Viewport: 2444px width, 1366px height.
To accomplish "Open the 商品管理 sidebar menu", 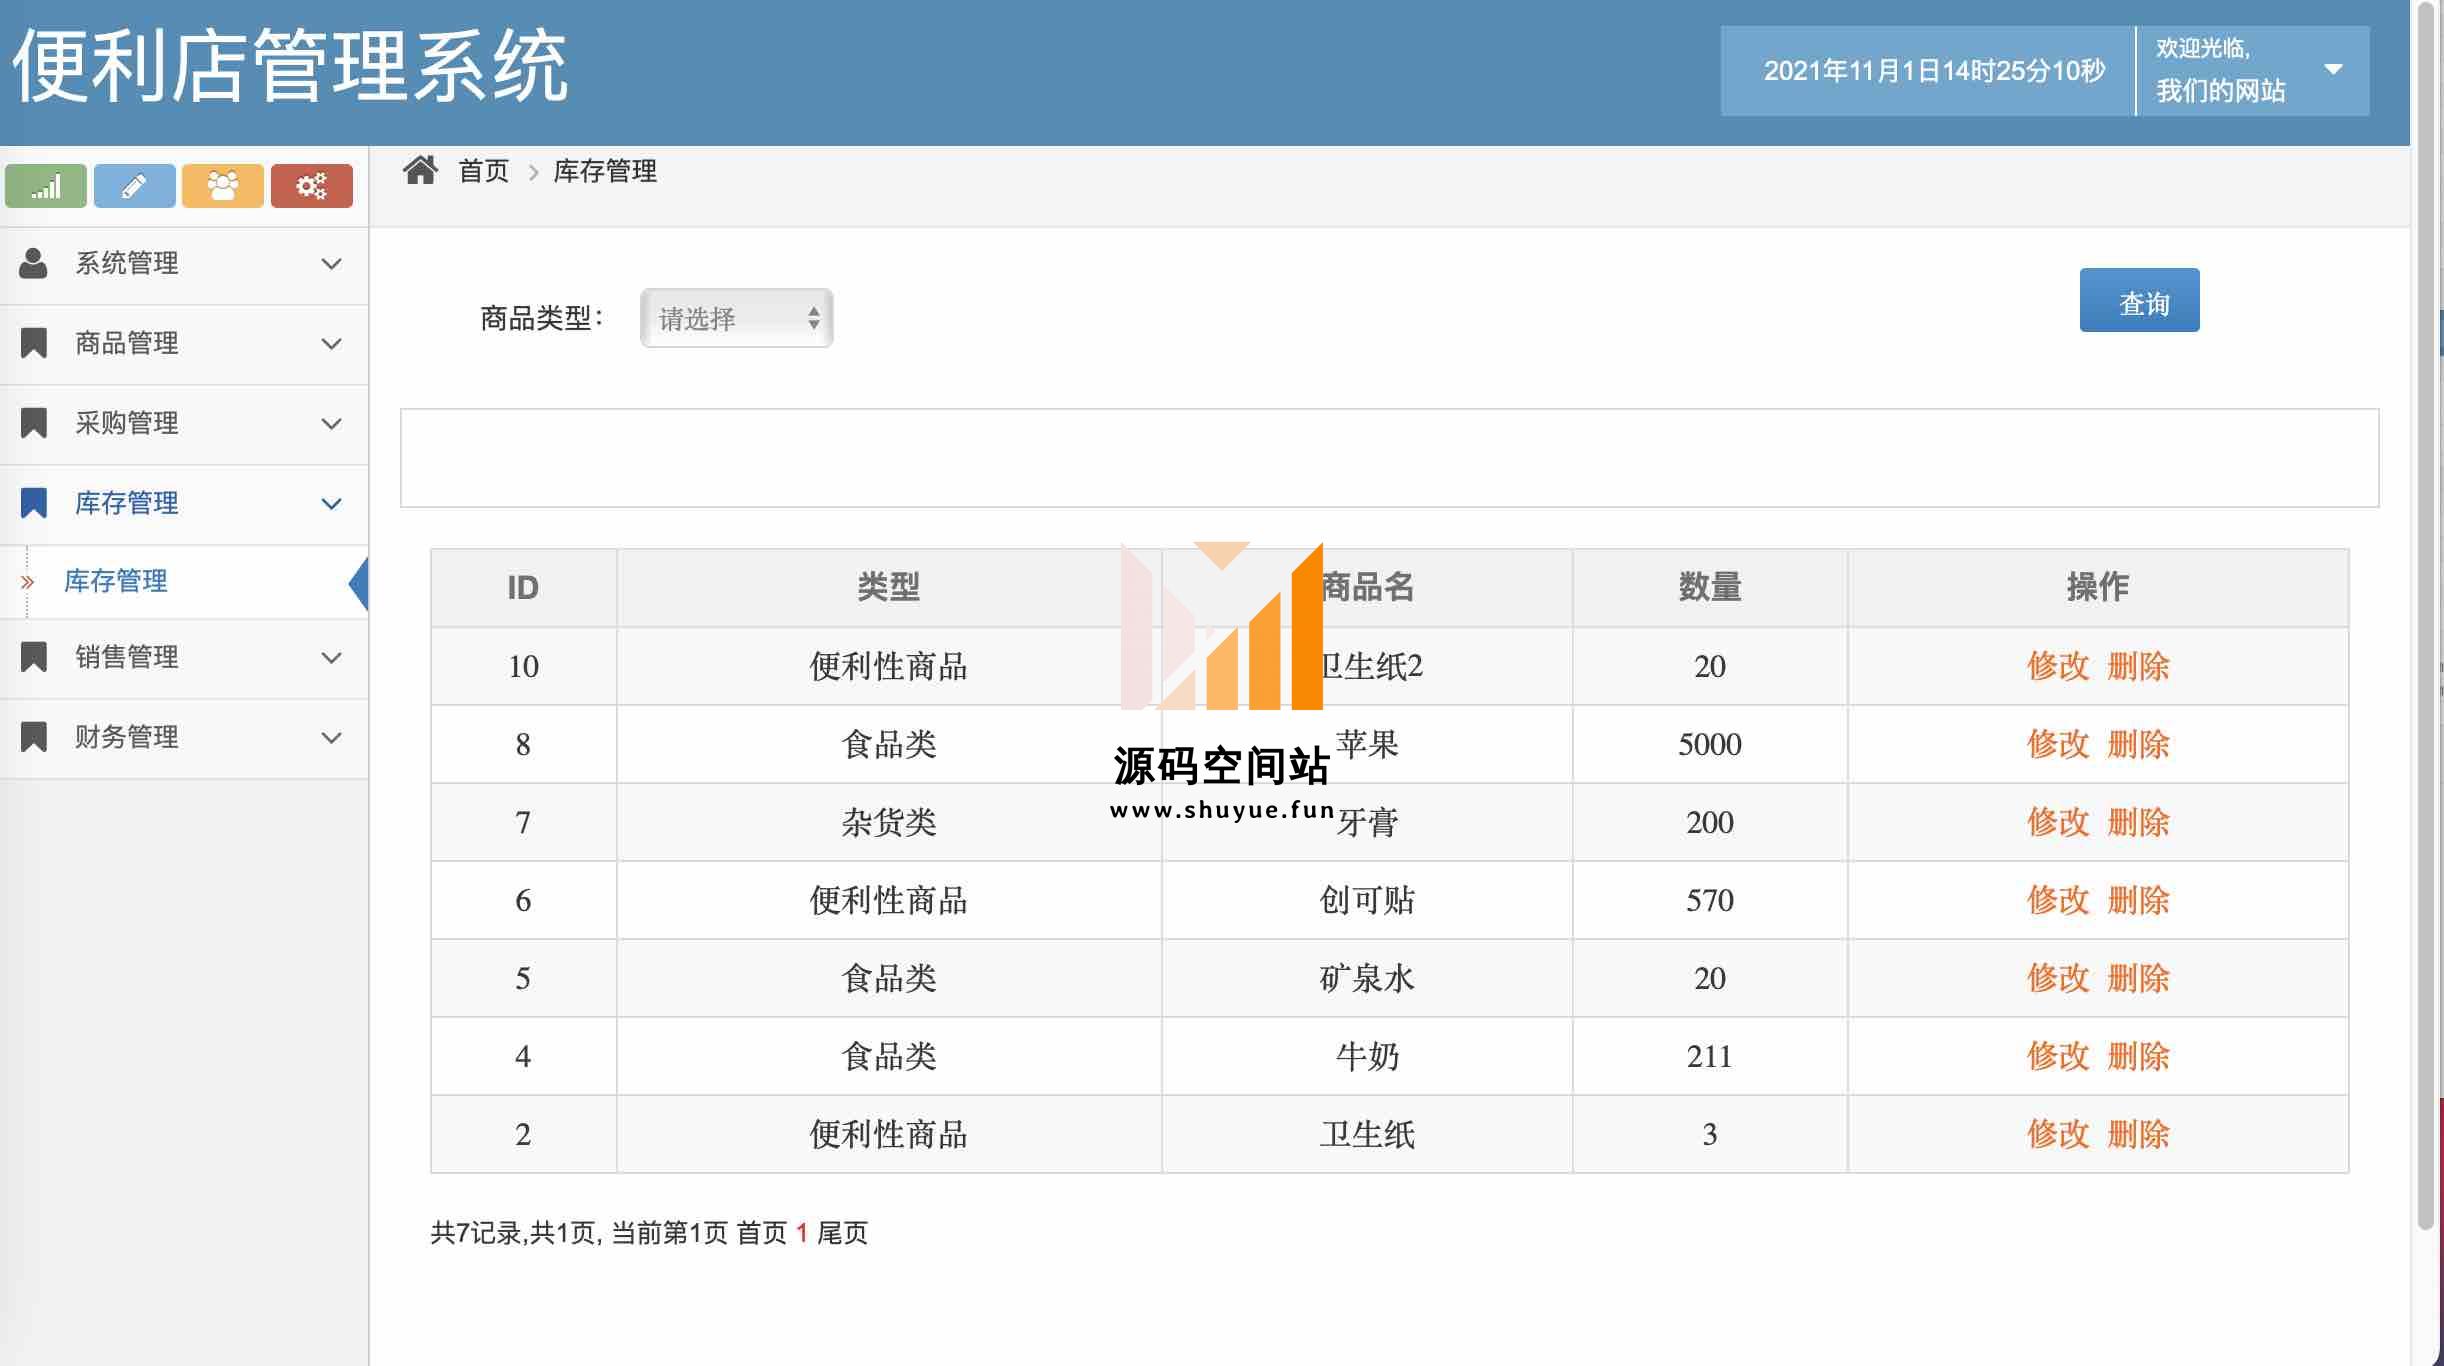I will click(x=184, y=344).
